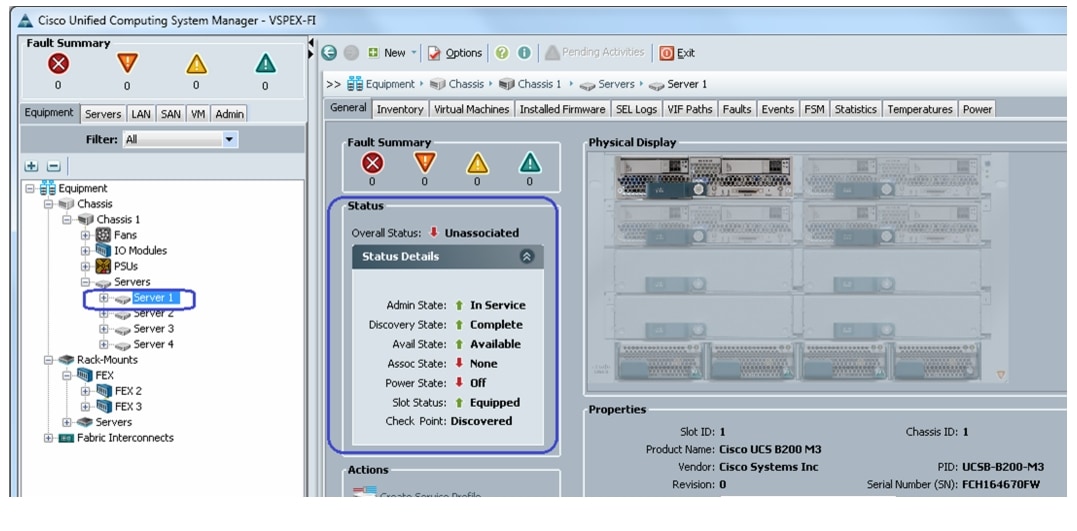Click the red Exit icon
The height and width of the screenshot is (531, 1077).
point(667,53)
